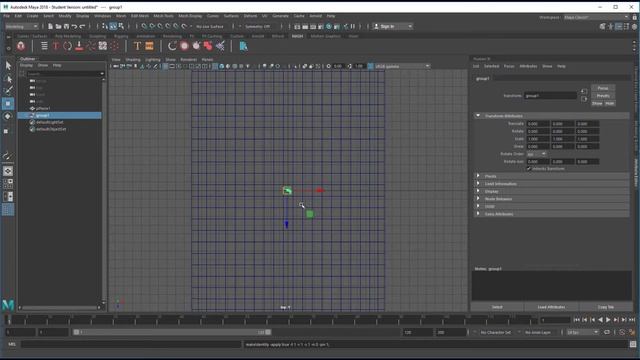This screenshot has height=360, width=640.
Task: Click the orange SVG shelf icon
Action: (x=149, y=46)
